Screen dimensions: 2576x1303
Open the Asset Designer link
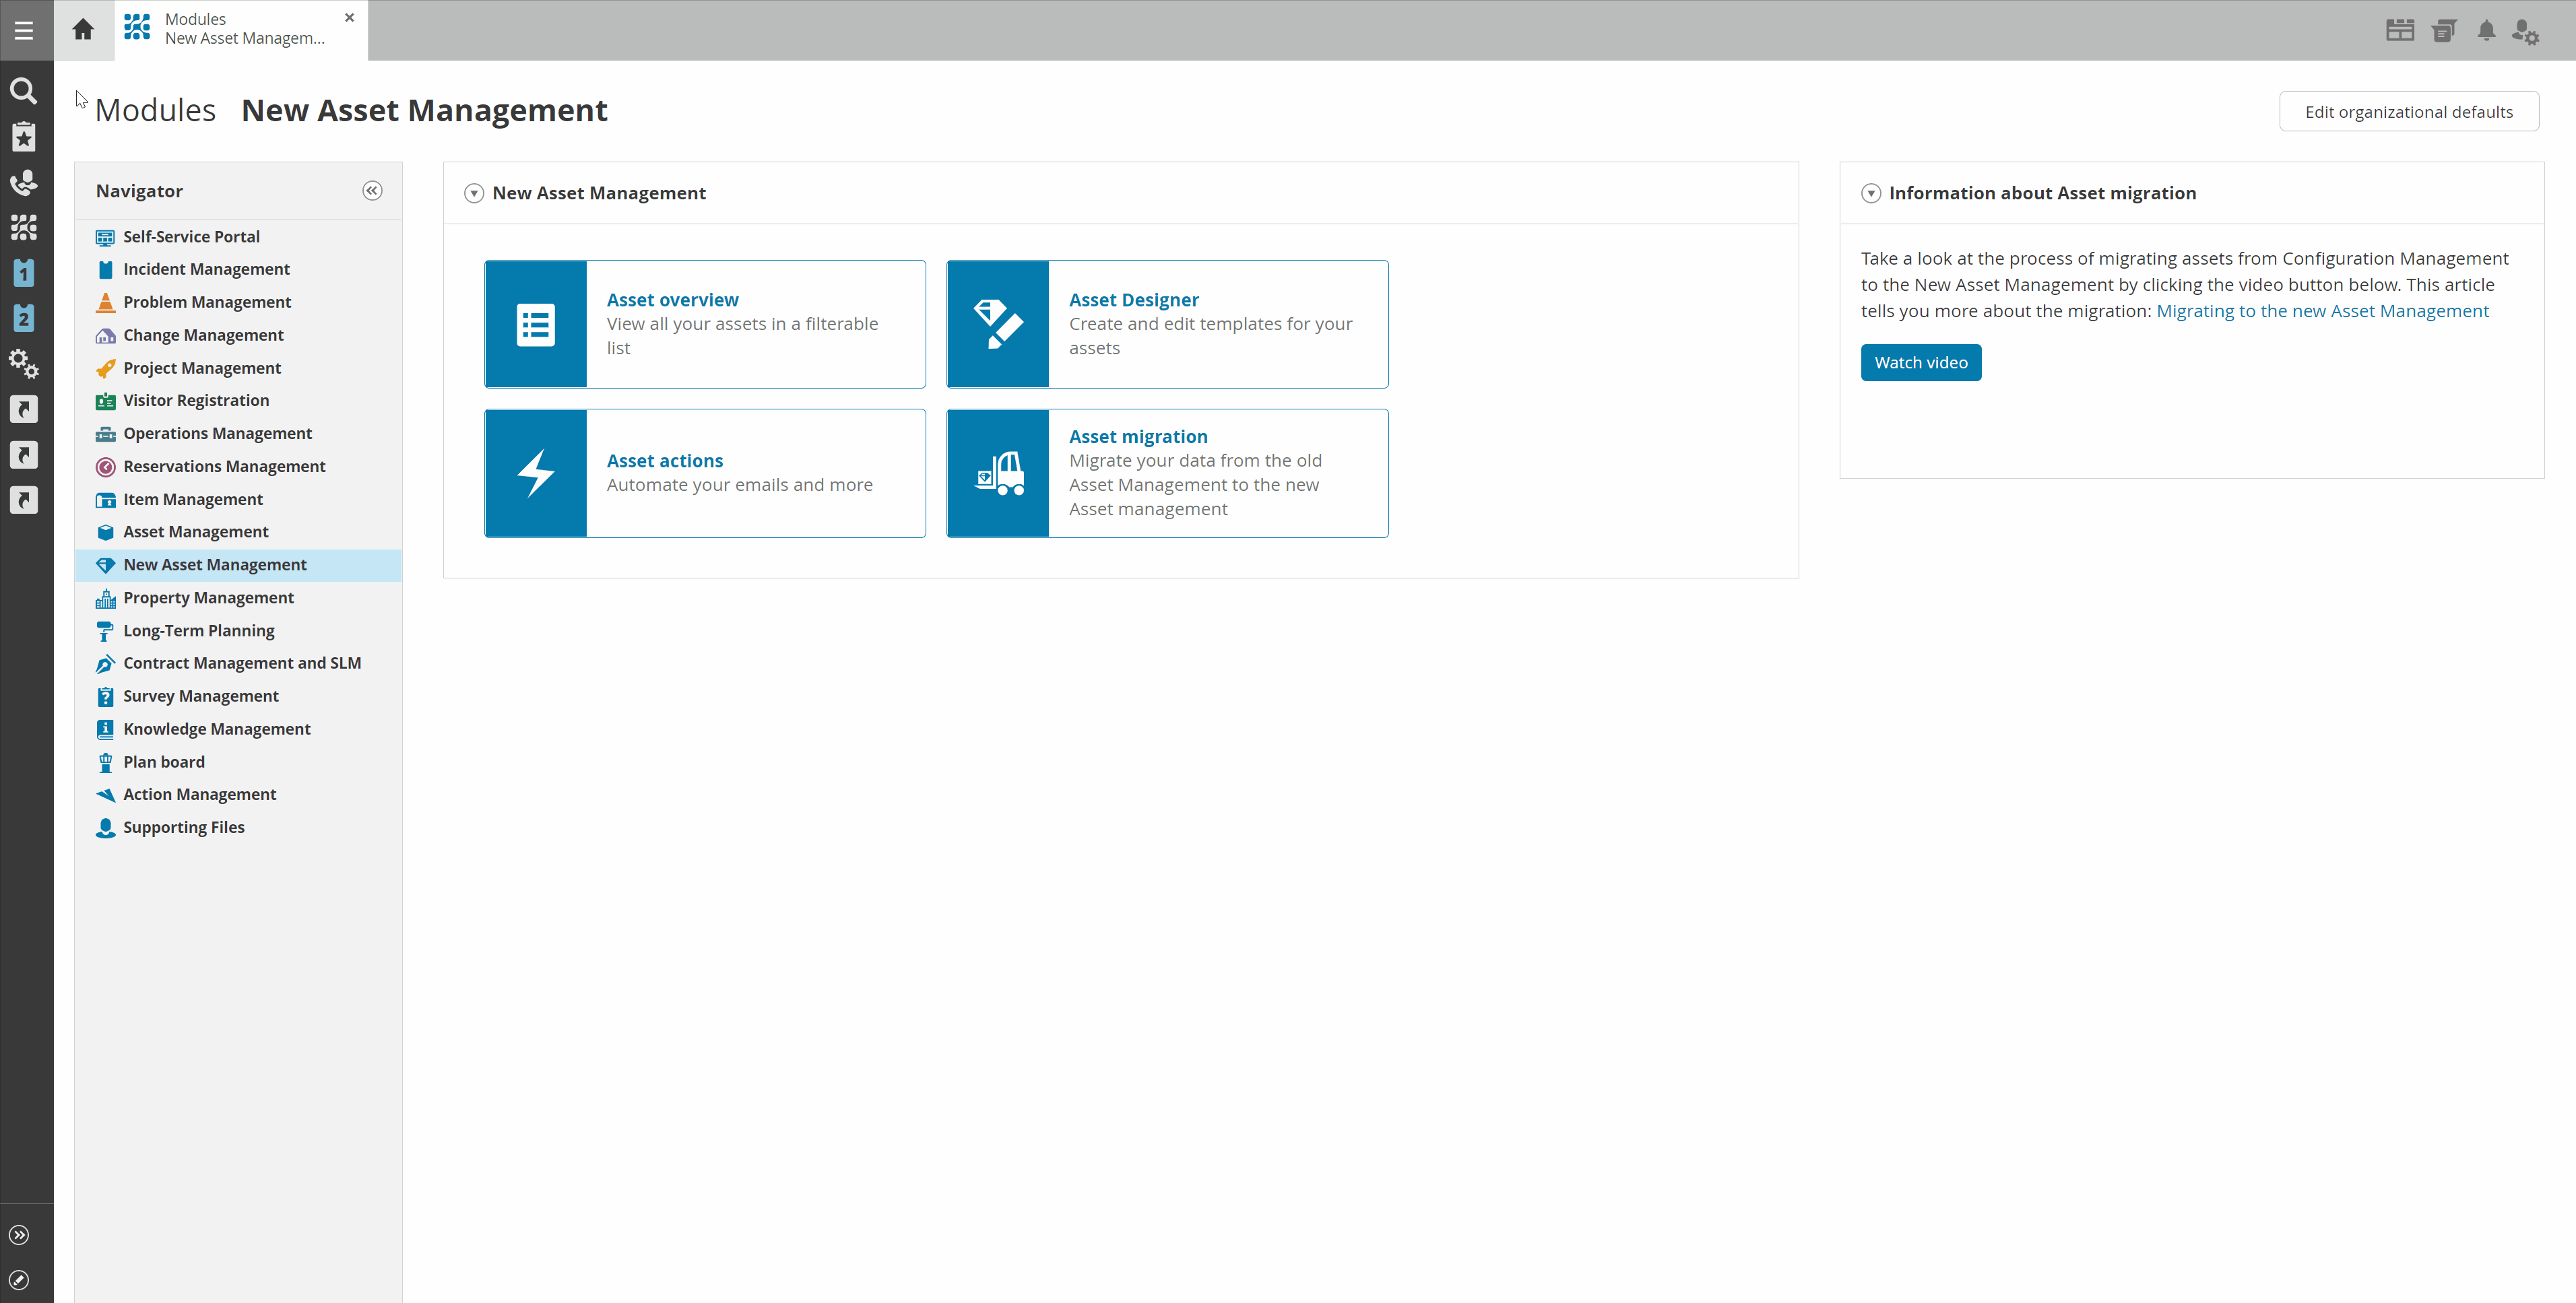point(1133,300)
